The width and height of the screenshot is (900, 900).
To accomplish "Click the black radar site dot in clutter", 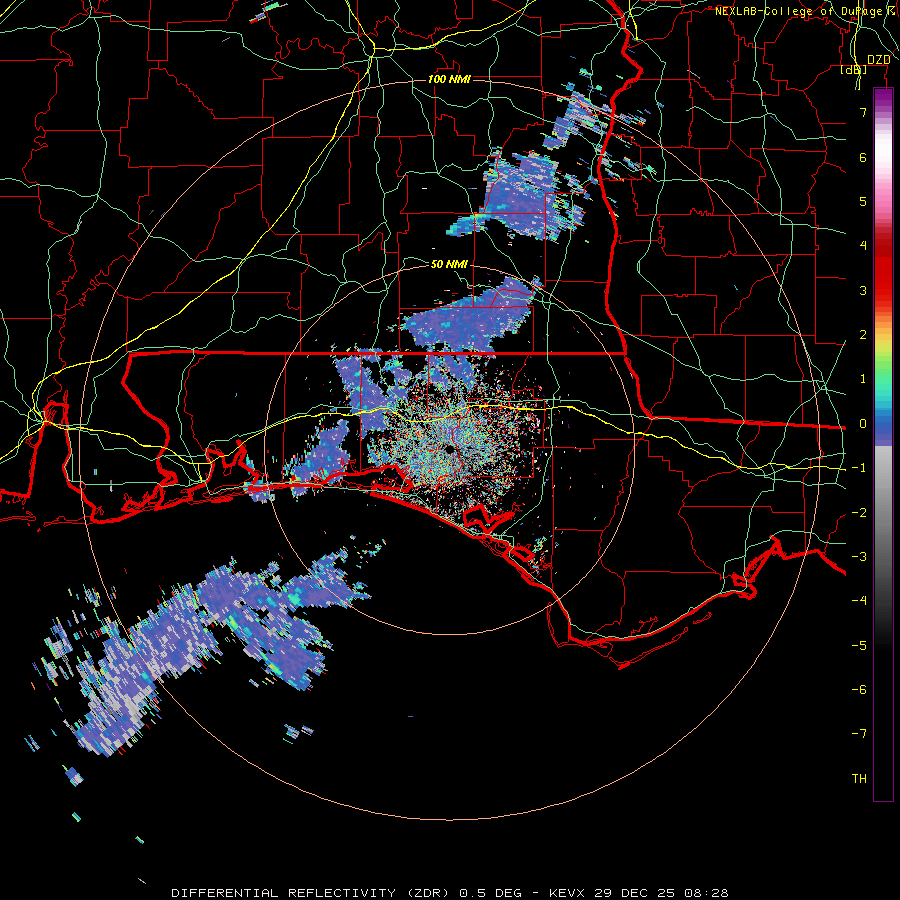I will (x=449, y=449).
